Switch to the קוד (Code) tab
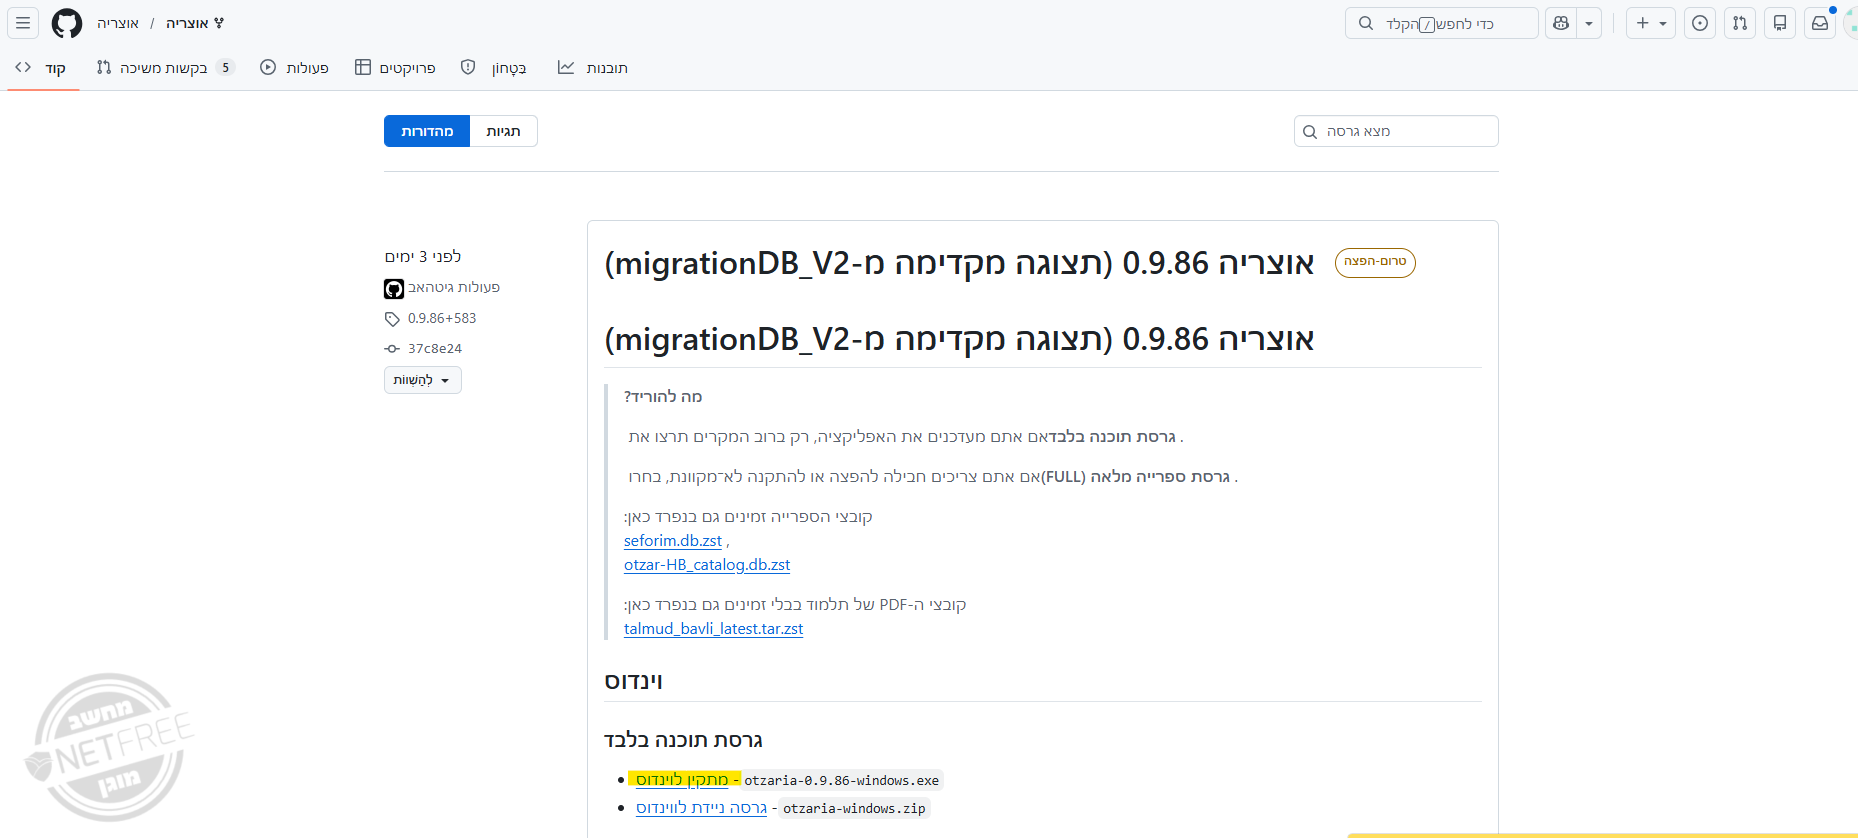1858x838 pixels. 42,68
